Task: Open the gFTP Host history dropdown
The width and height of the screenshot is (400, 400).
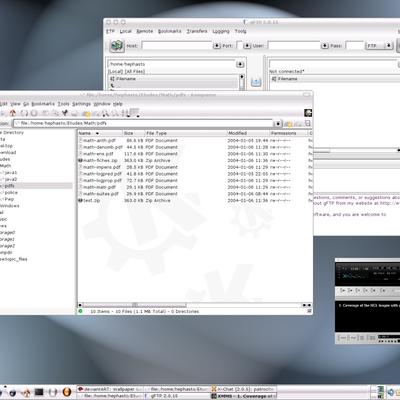Action: pyautogui.click(x=217, y=46)
